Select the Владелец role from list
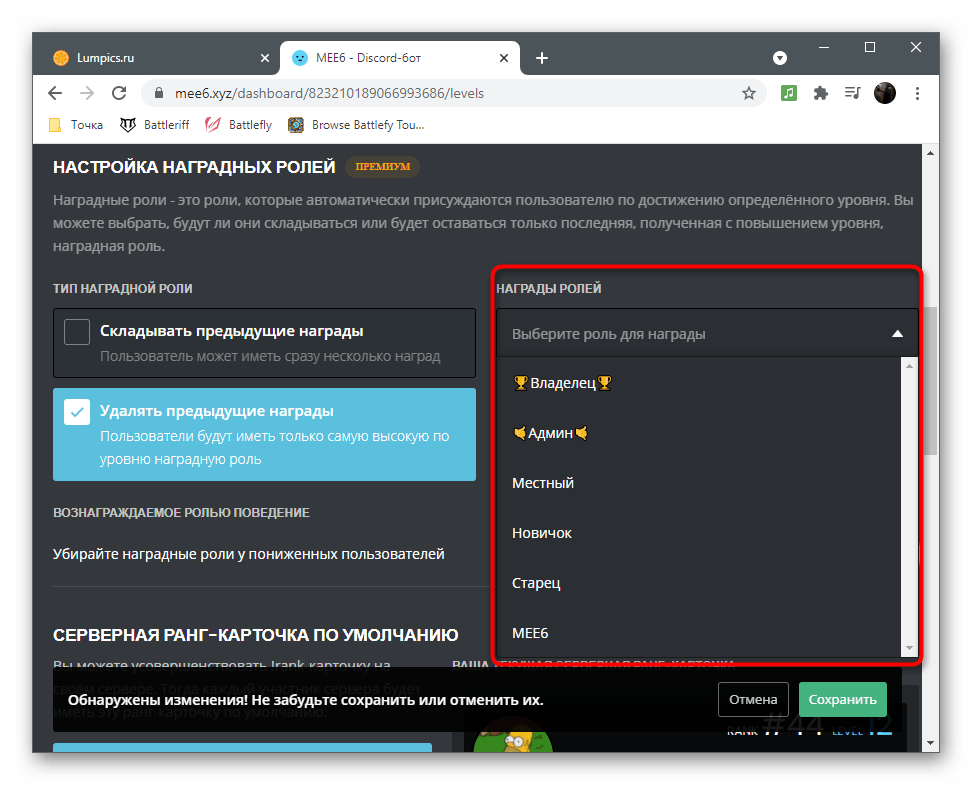This screenshot has height=785, width=972. [562, 383]
